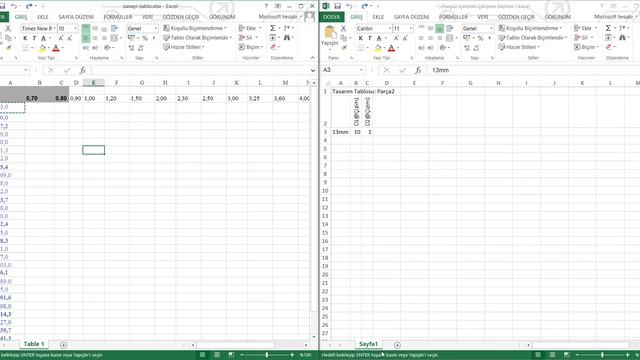Click Format Painter in Sayfa1 window
This screenshot has width=640, height=360.
(344, 48)
